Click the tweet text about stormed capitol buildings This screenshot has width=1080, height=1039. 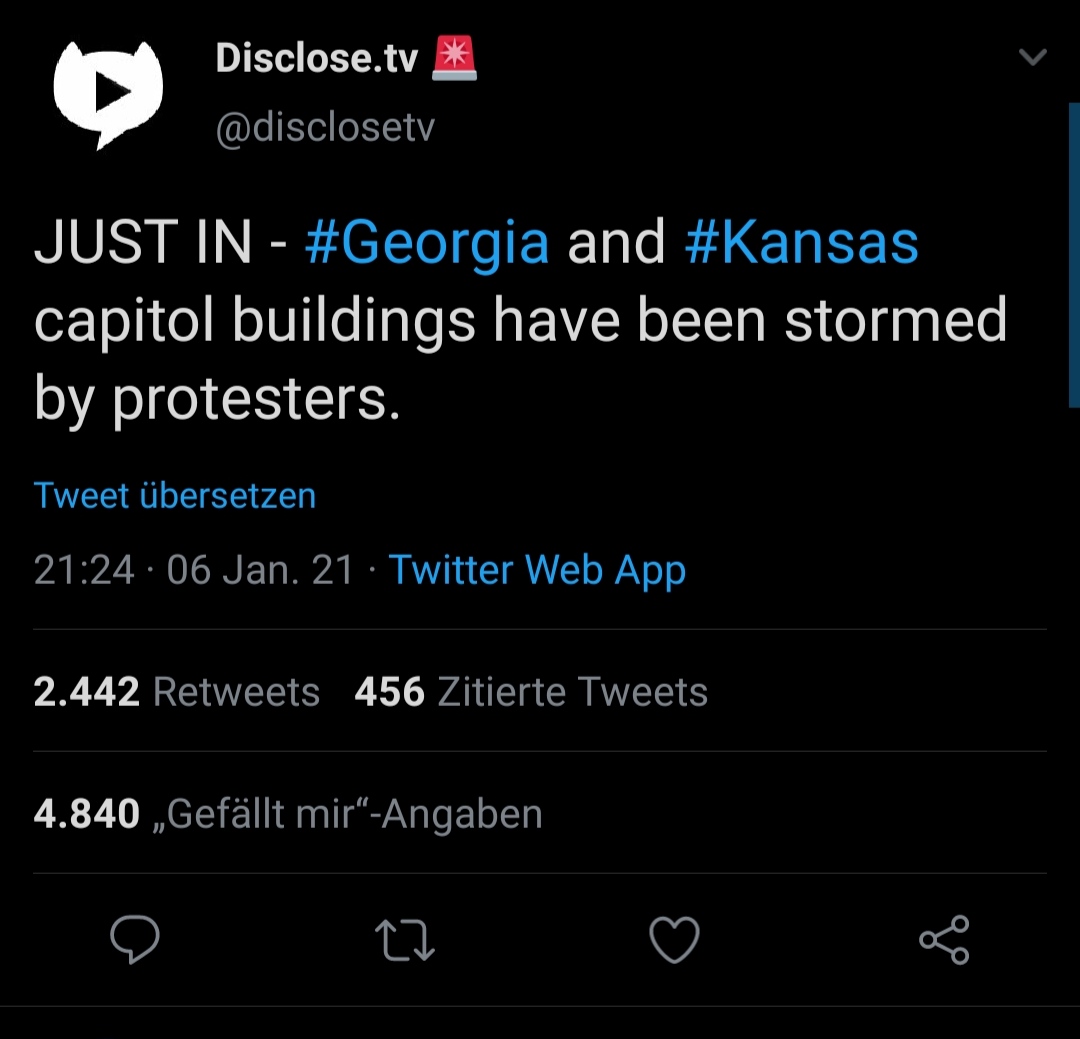tap(520, 320)
